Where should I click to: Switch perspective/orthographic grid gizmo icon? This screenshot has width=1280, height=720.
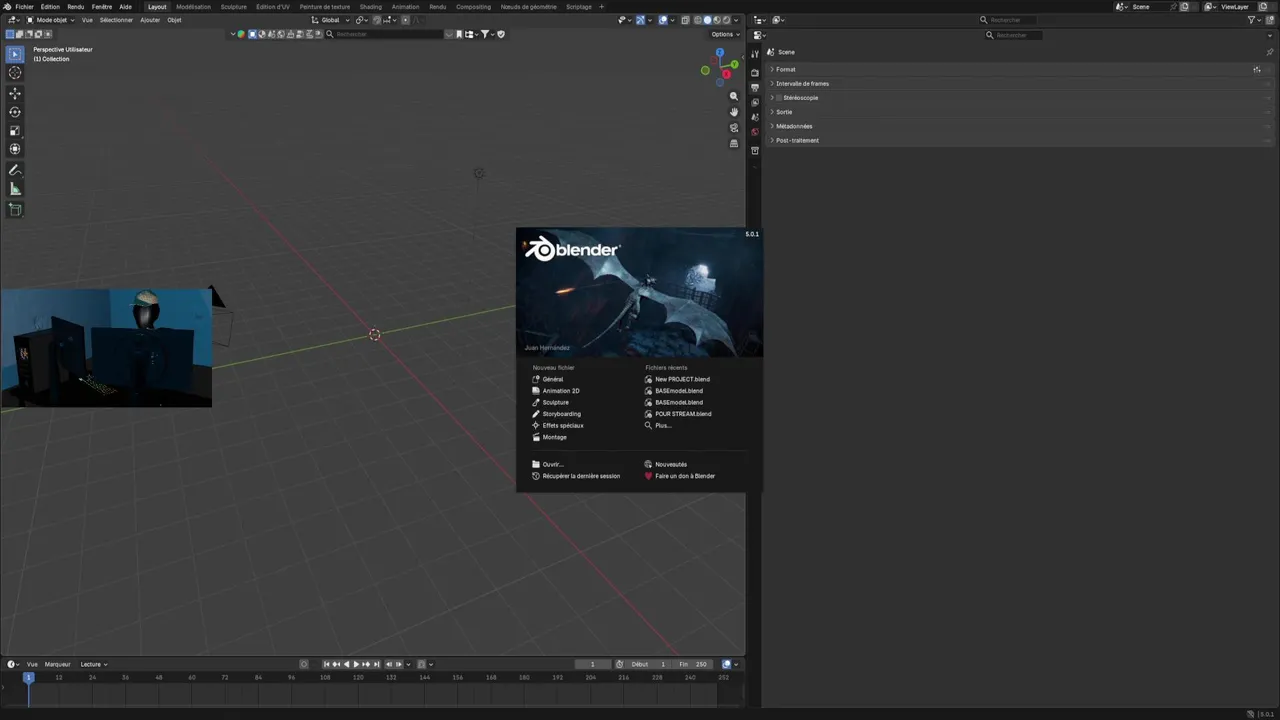[x=734, y=144]
